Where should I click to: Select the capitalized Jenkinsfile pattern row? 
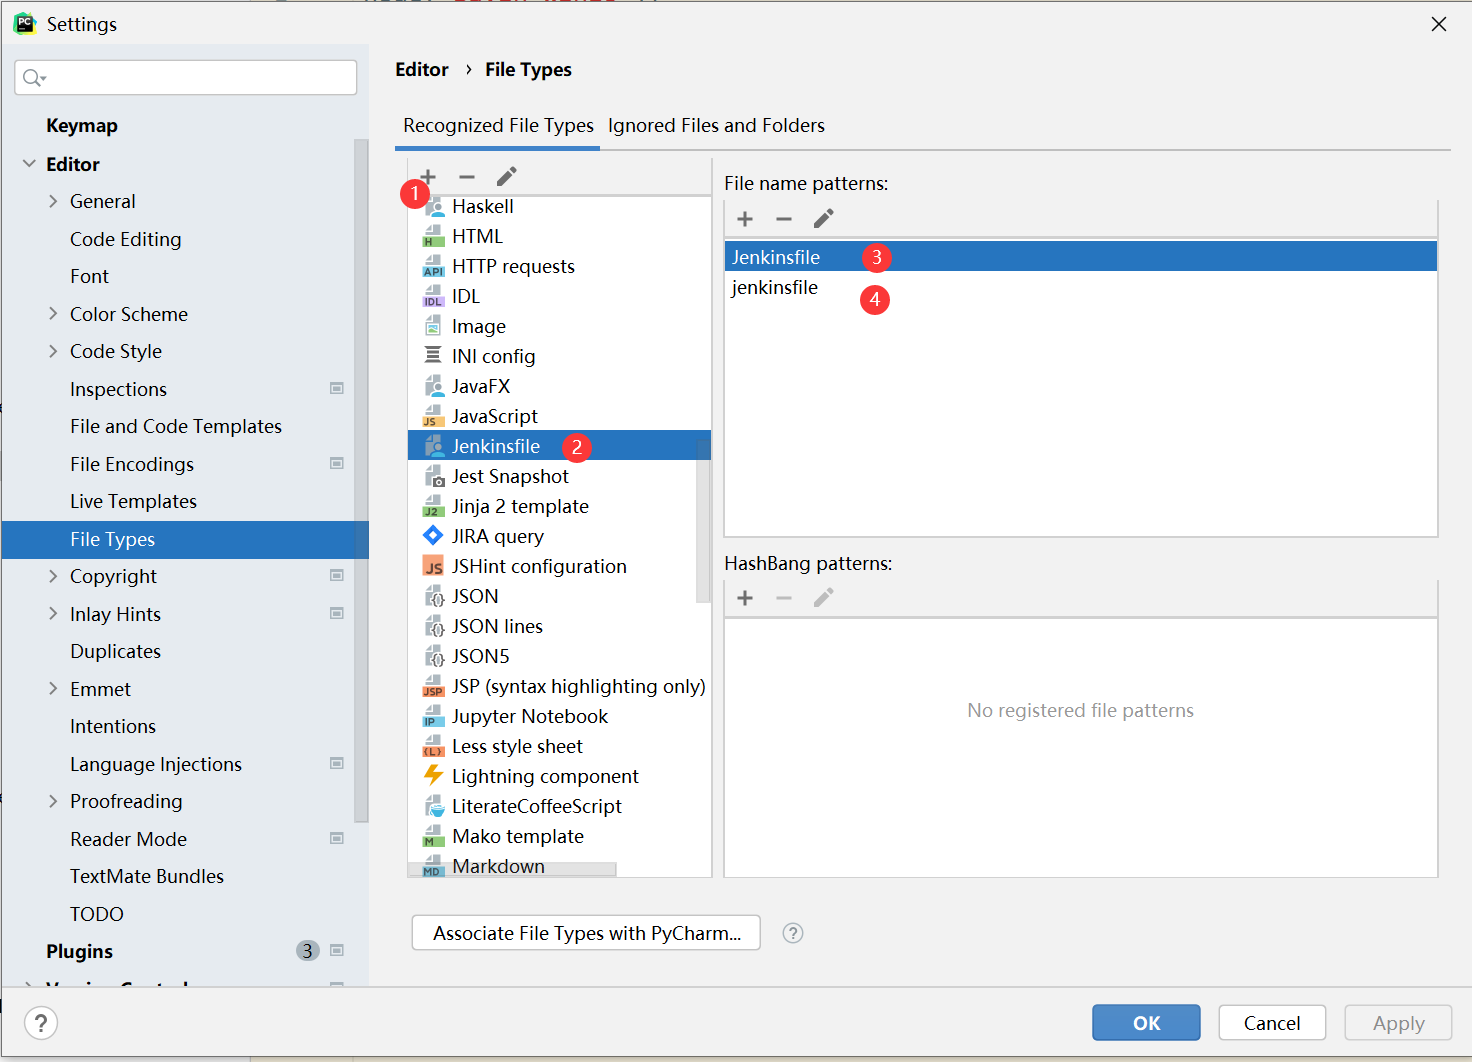coord(1080,257)
